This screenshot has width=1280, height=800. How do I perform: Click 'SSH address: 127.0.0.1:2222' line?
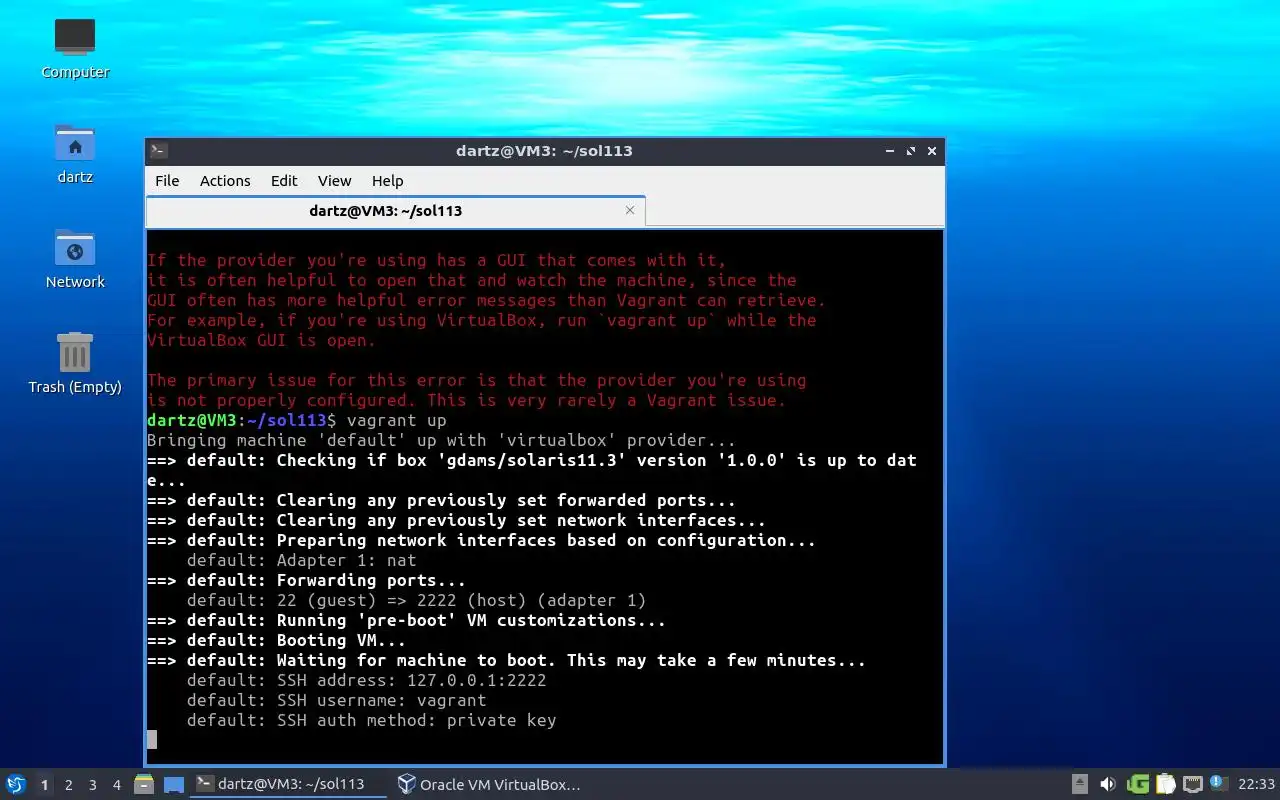click(x=366, y=680)
